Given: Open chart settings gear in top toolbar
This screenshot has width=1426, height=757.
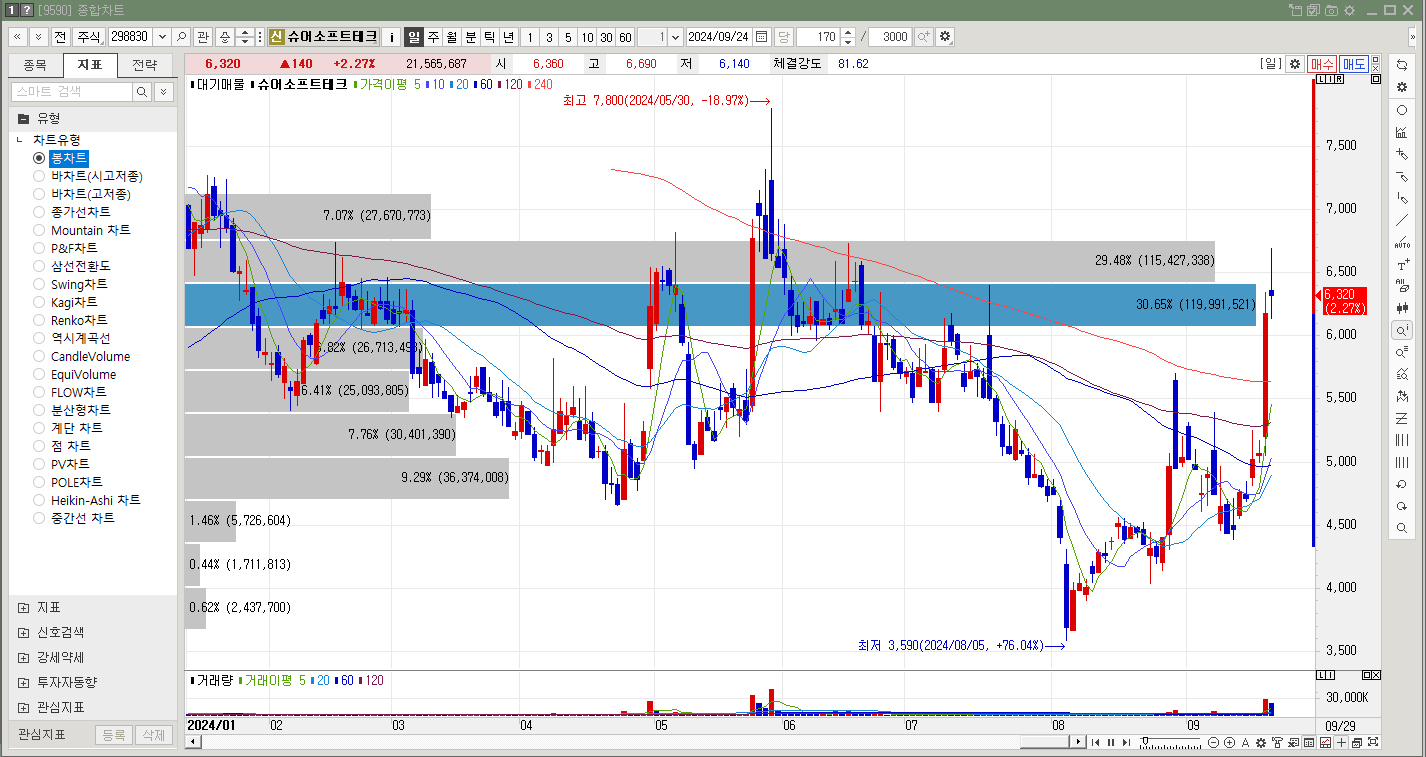Looking at the screenshot, I should tap(945, 37).
